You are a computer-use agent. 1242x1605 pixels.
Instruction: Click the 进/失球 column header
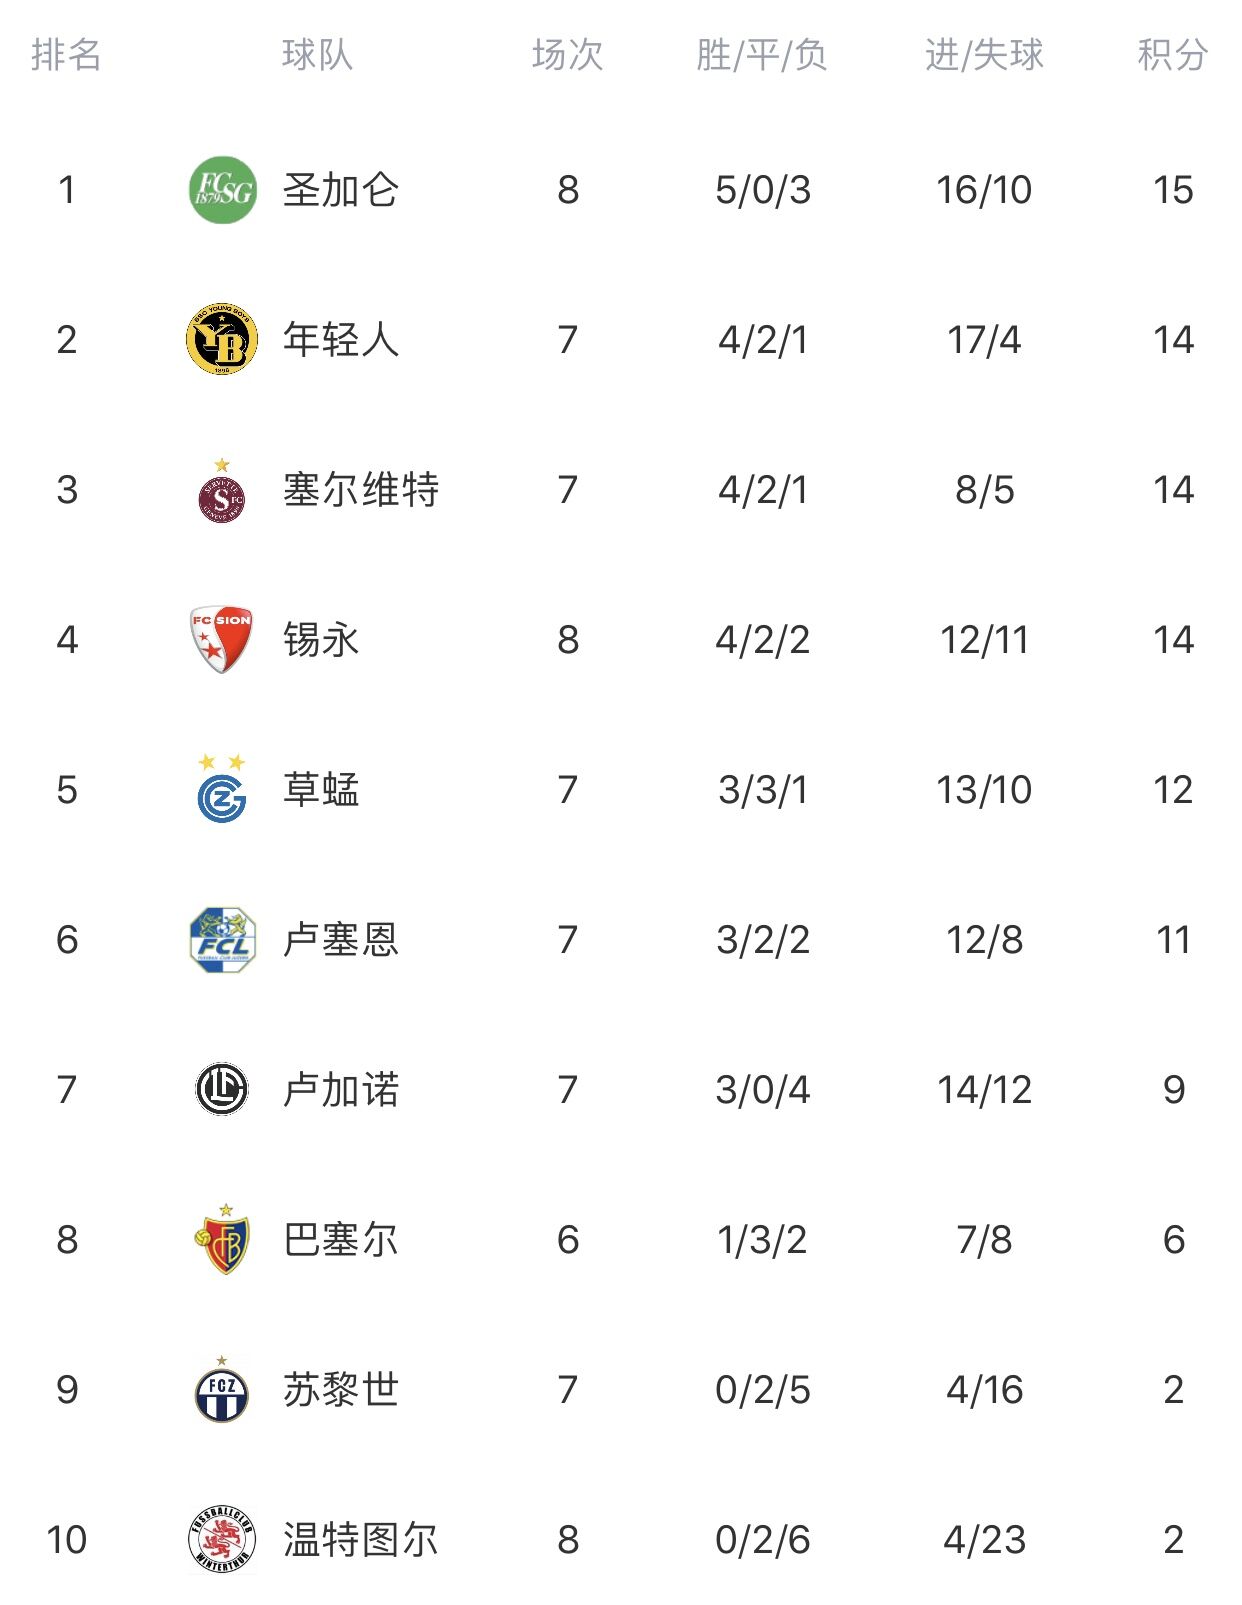tap(985, 55)
